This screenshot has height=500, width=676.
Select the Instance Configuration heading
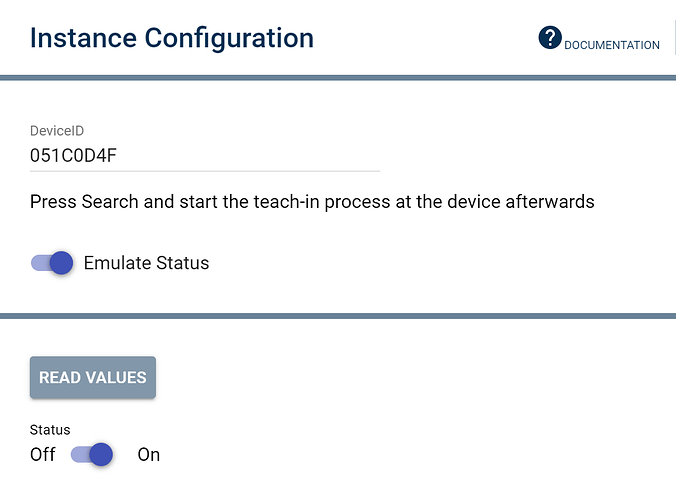tap(172, 38)
